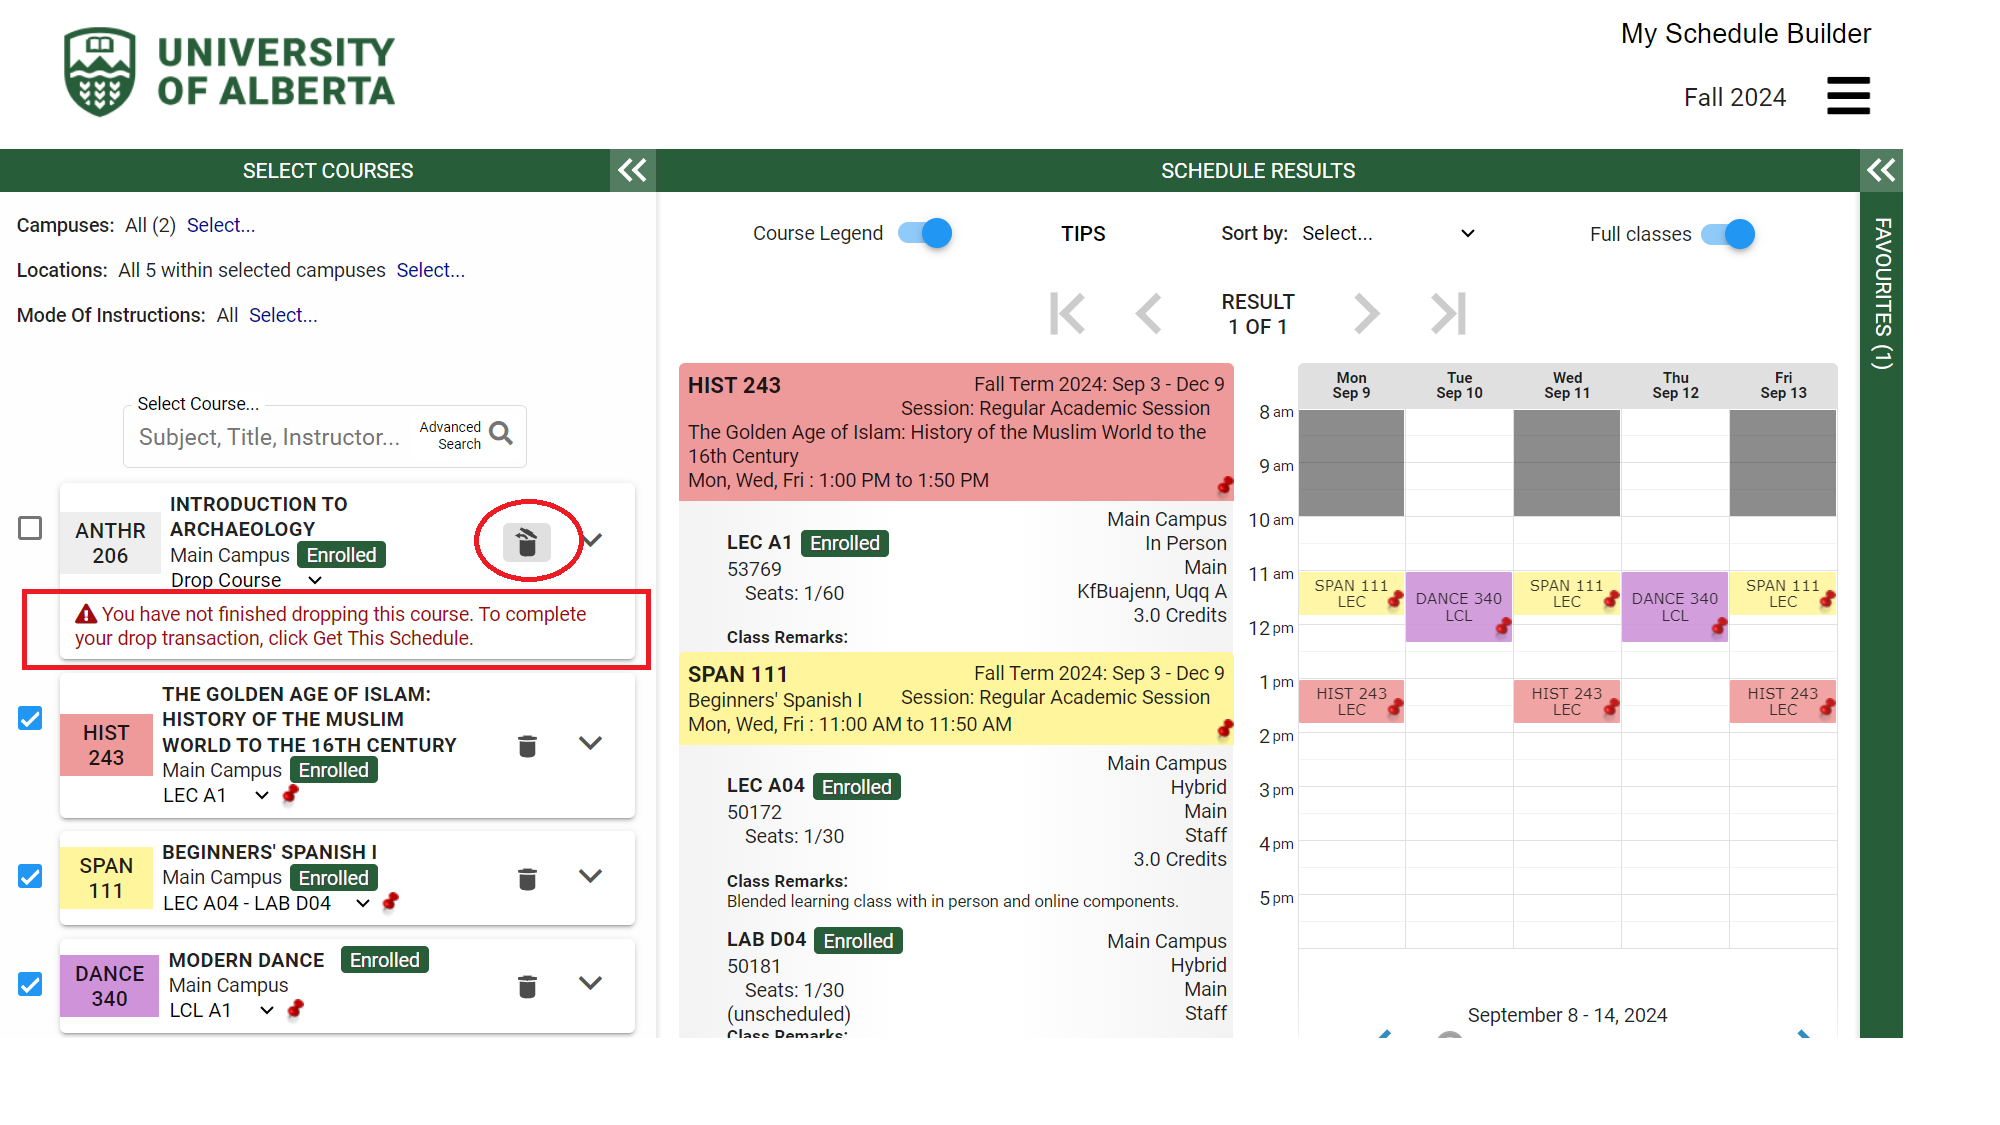The width and height of the screenshot is (2000, 1125).
Task: Collapse the Select Courses panel arrows
Action: 632,170
